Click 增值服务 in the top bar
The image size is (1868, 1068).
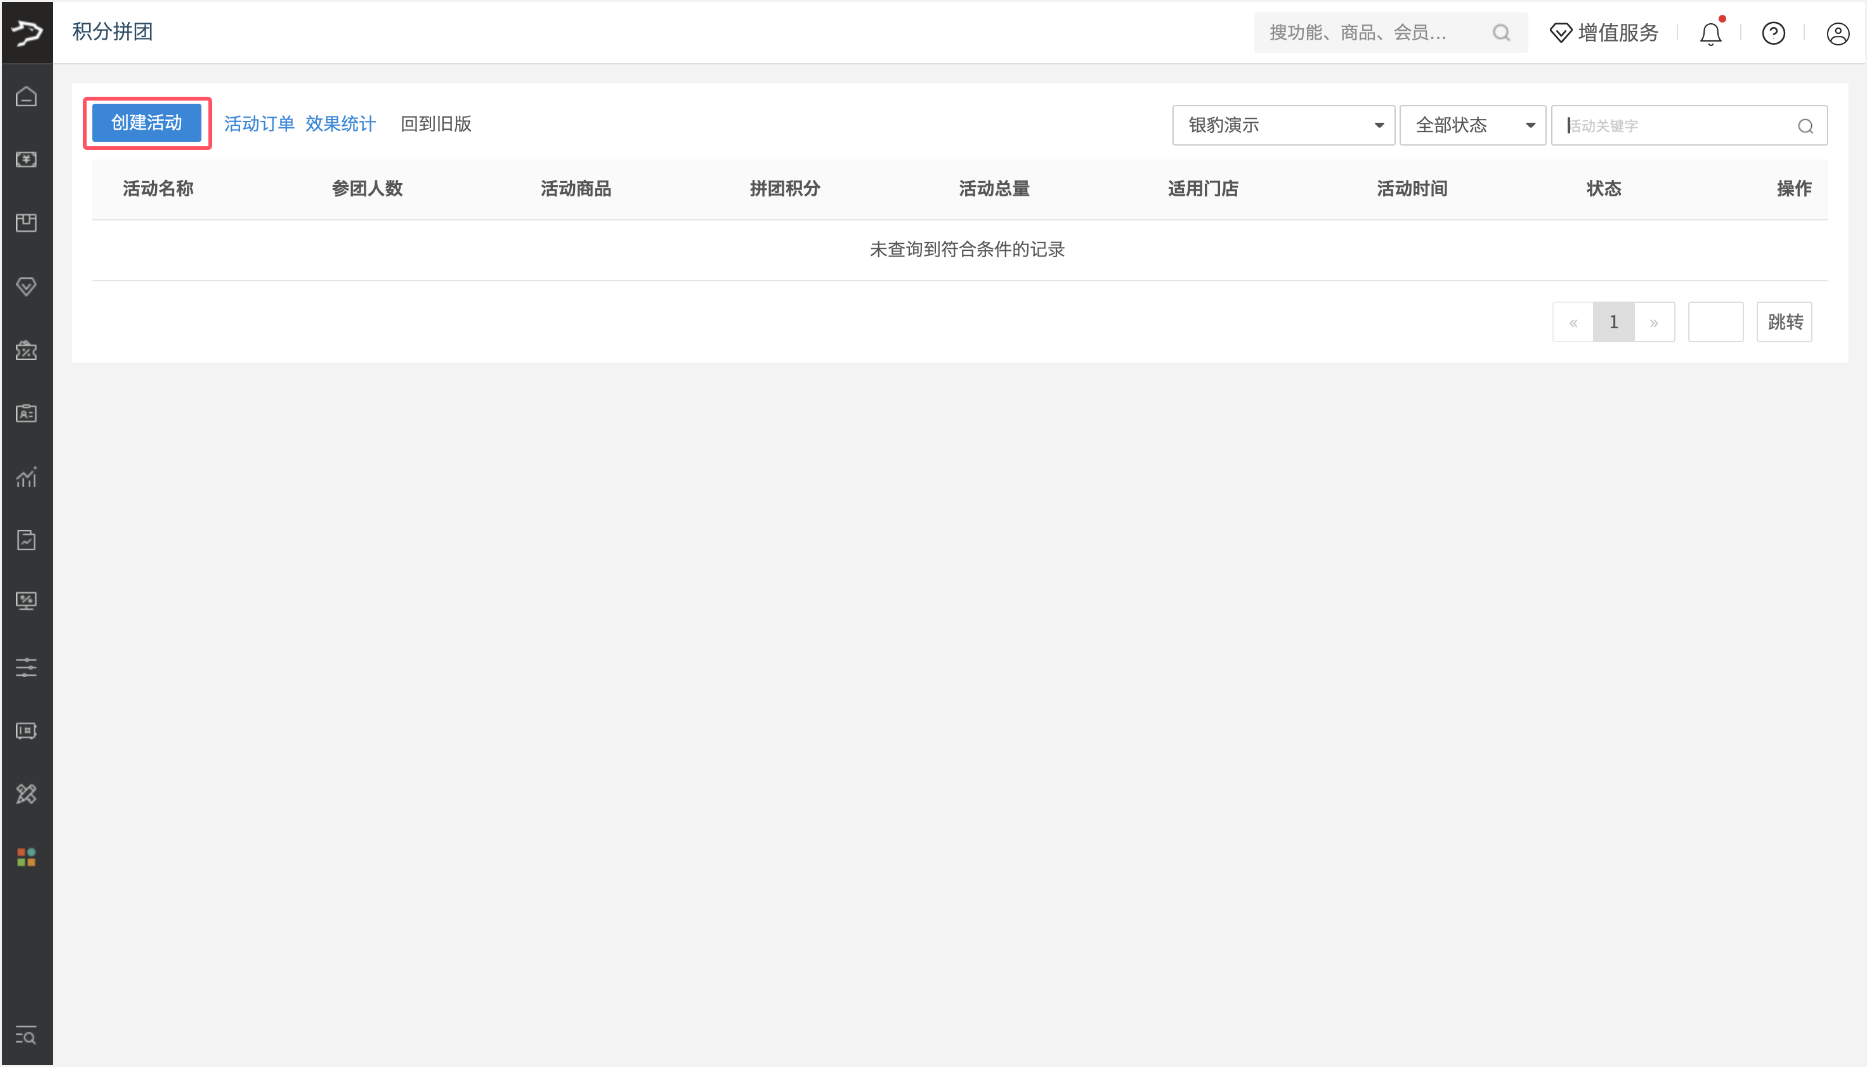pyautogui.click(x=1604, y=33)
